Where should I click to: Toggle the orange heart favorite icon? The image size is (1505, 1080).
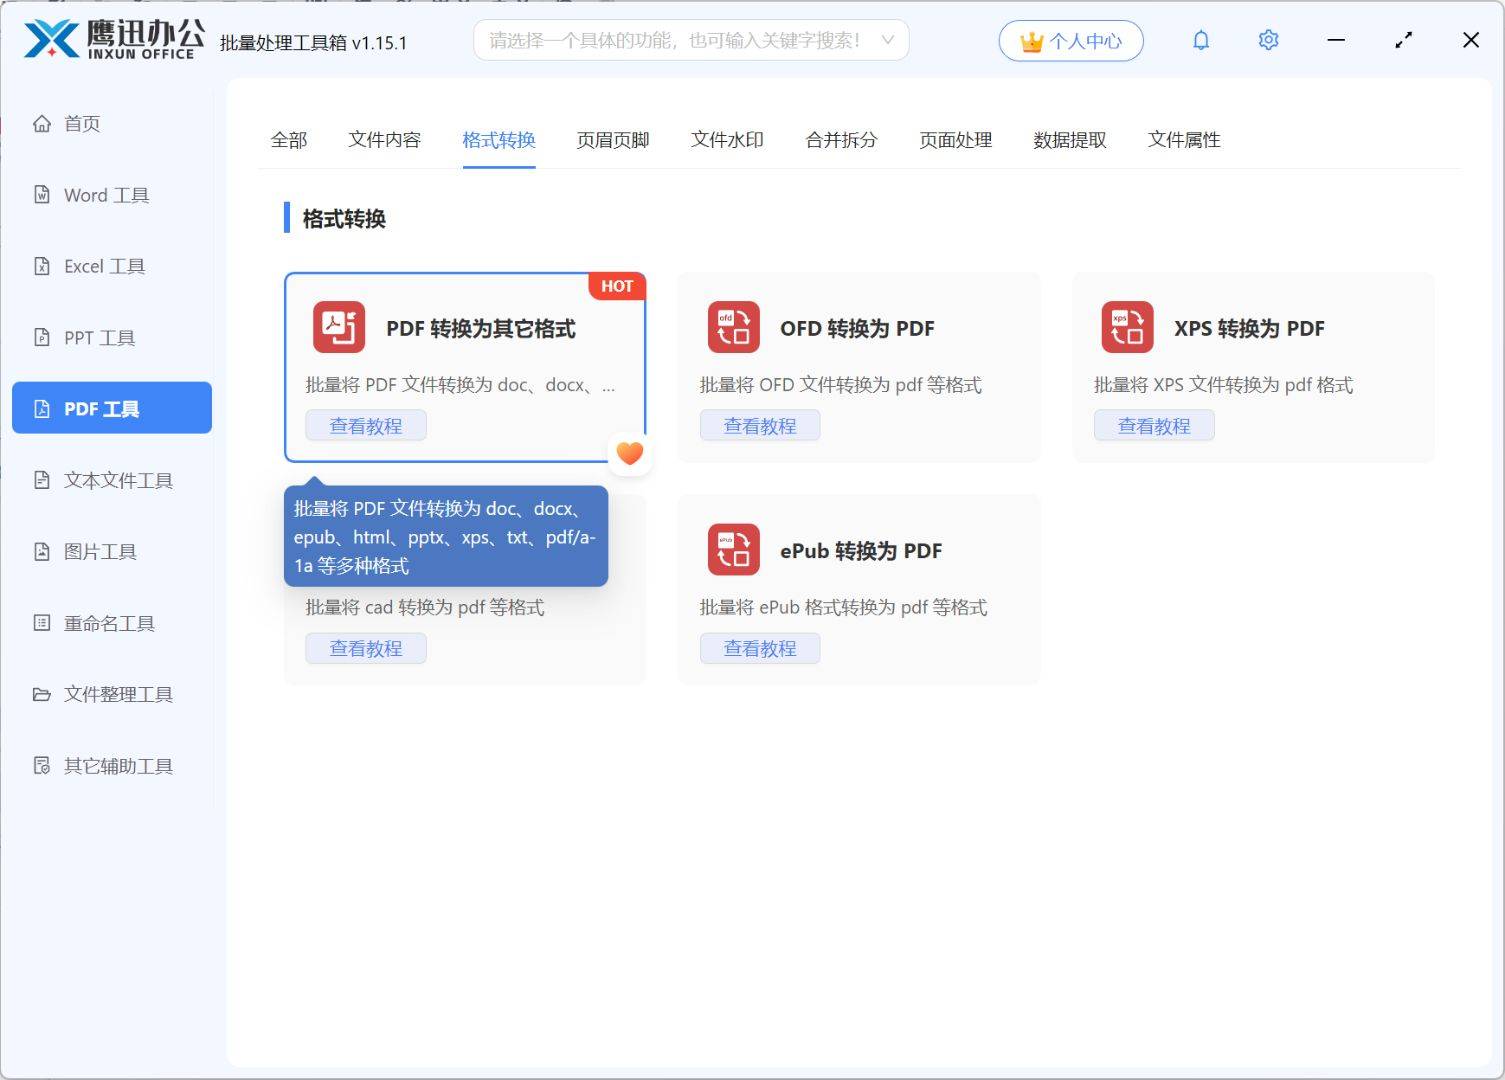pos(630,453)
